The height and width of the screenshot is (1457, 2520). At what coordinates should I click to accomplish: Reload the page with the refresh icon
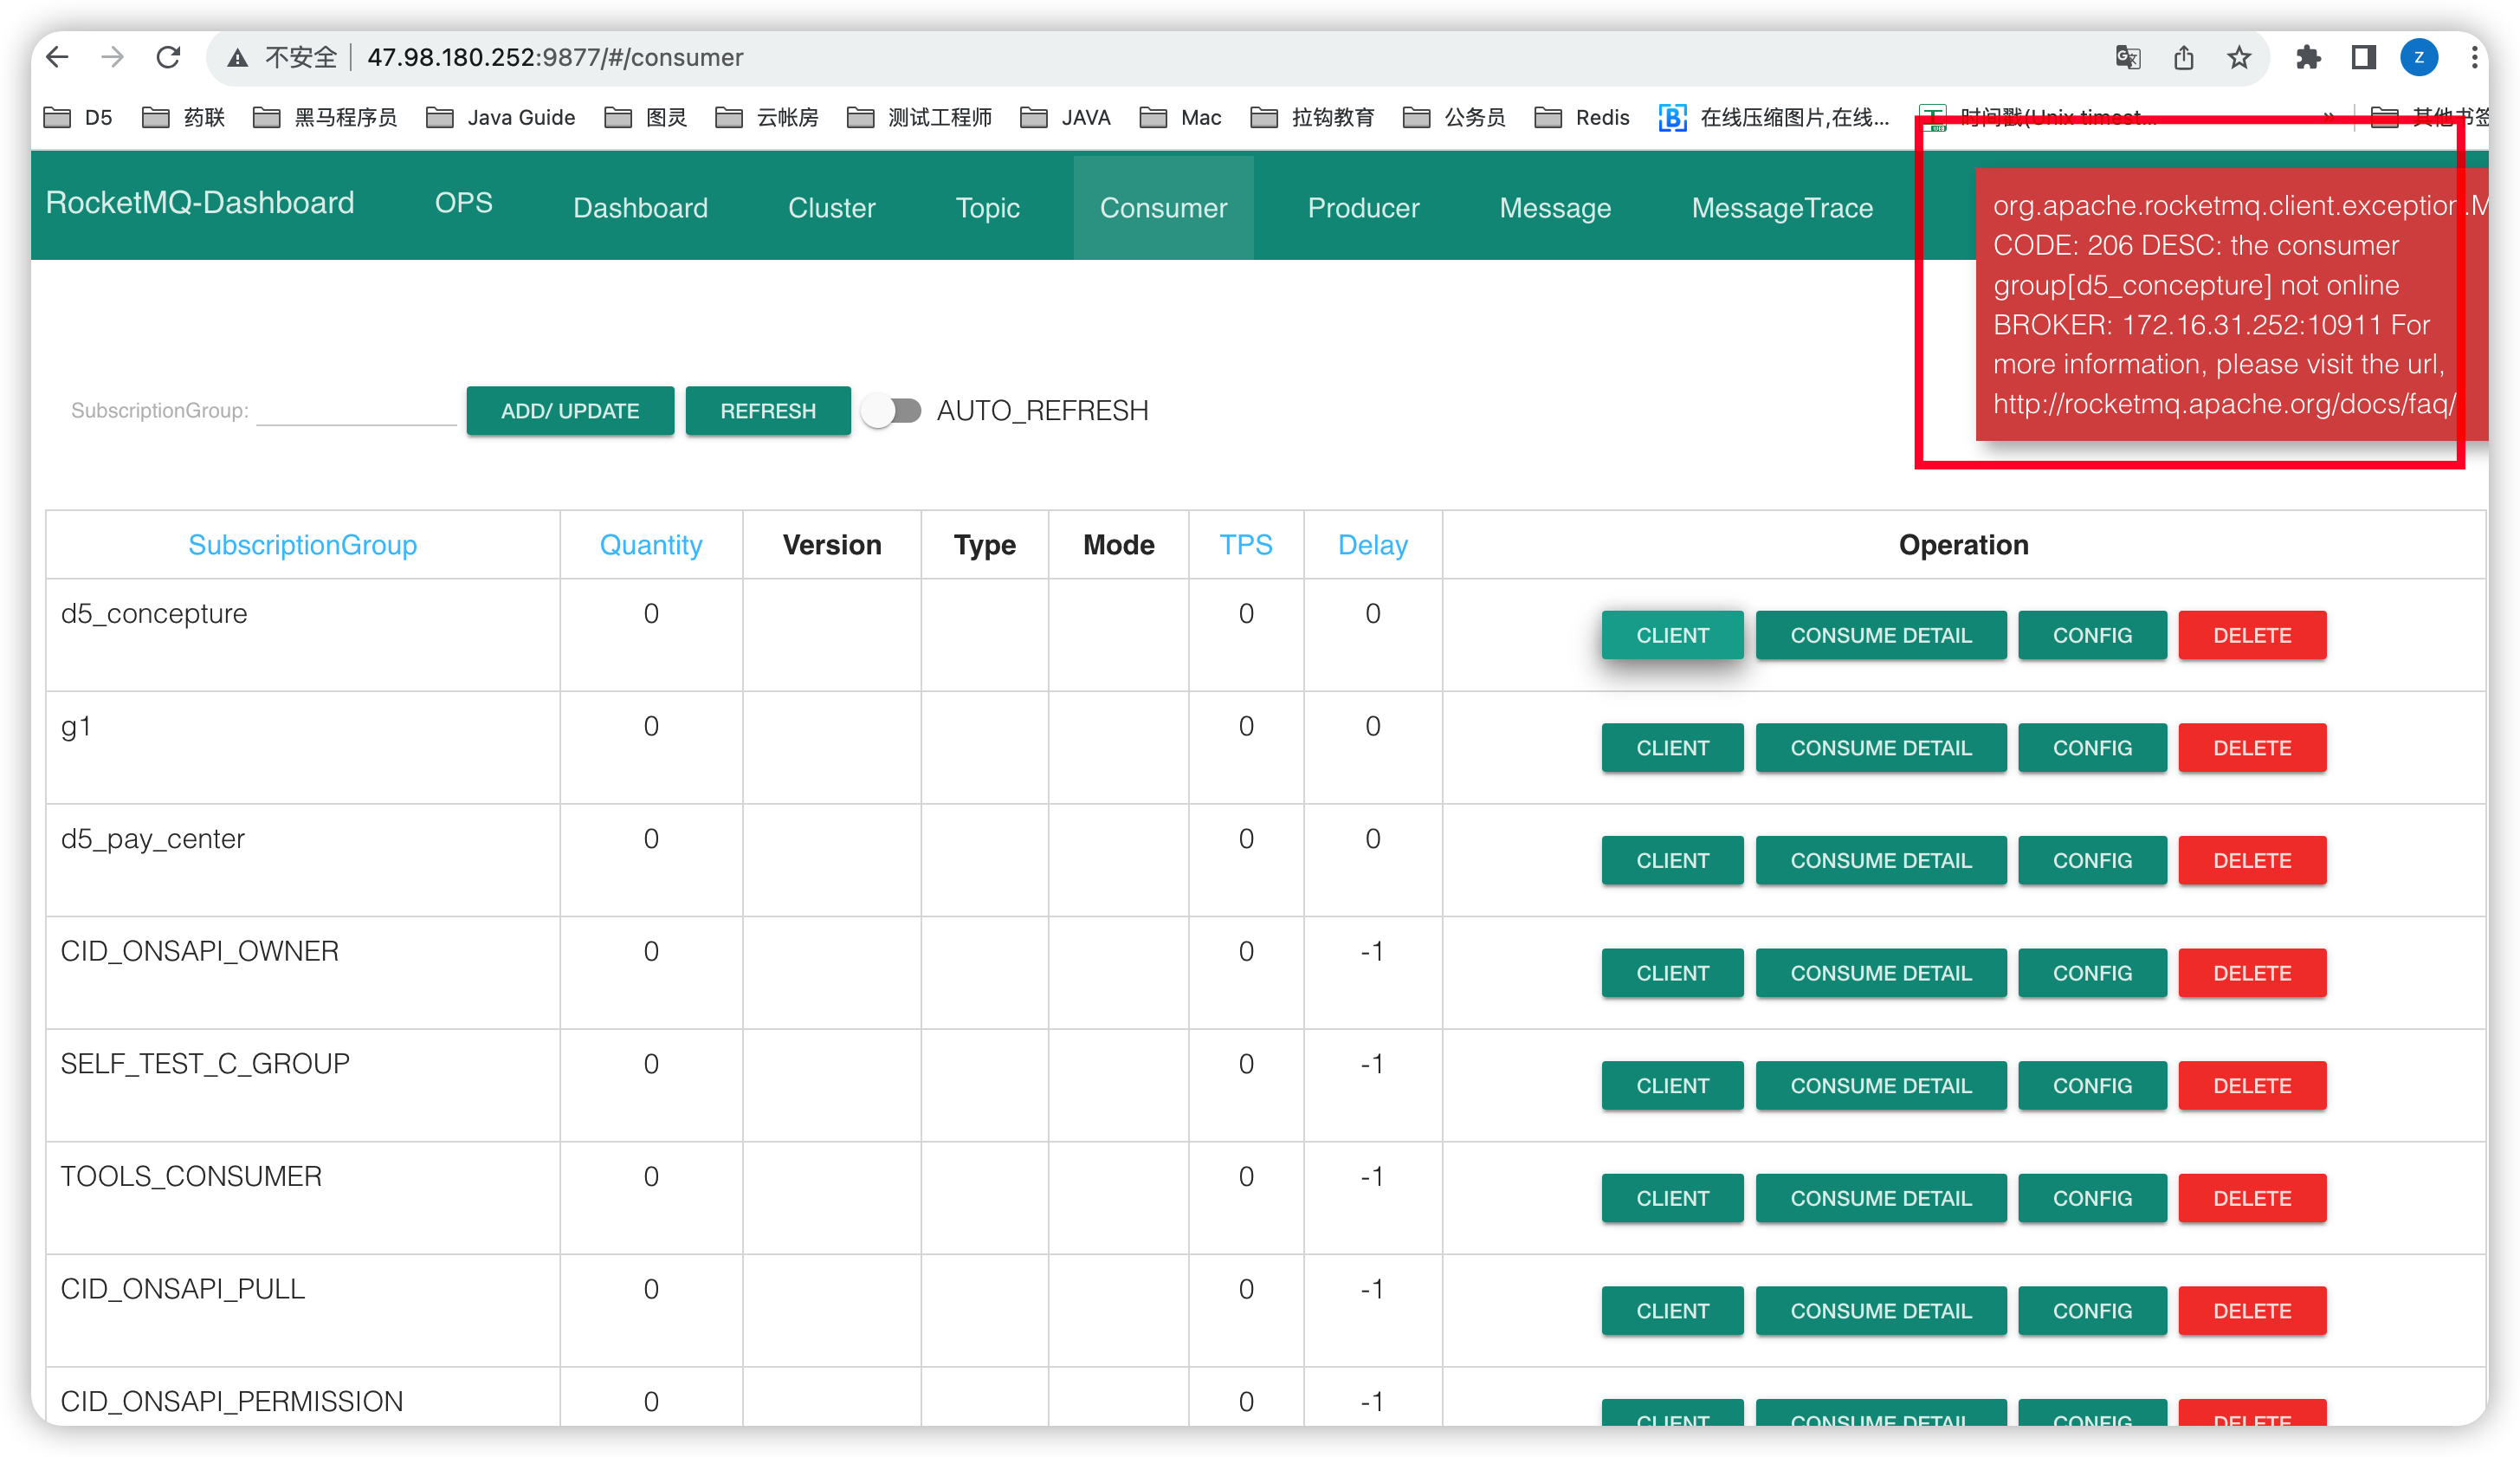(168, 57)
